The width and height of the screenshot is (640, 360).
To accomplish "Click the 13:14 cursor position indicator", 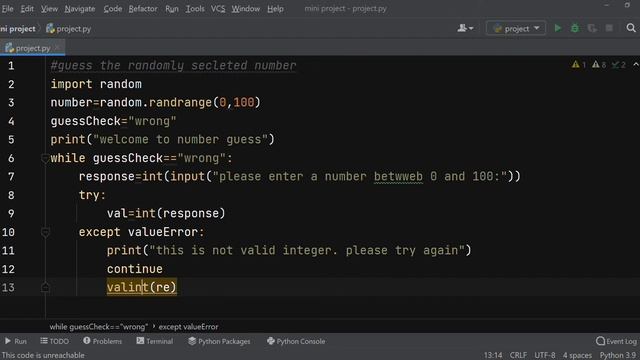I will coord(493,355).
